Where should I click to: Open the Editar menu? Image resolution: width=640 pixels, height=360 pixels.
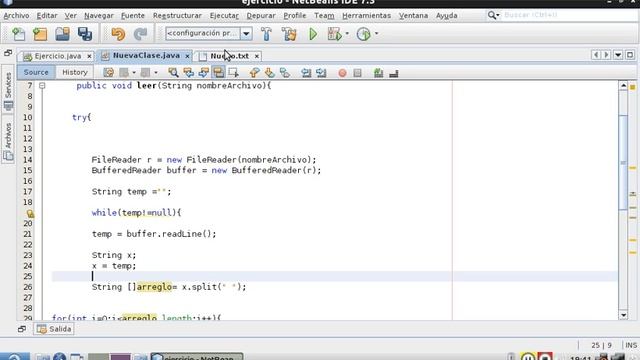(47, 16)
